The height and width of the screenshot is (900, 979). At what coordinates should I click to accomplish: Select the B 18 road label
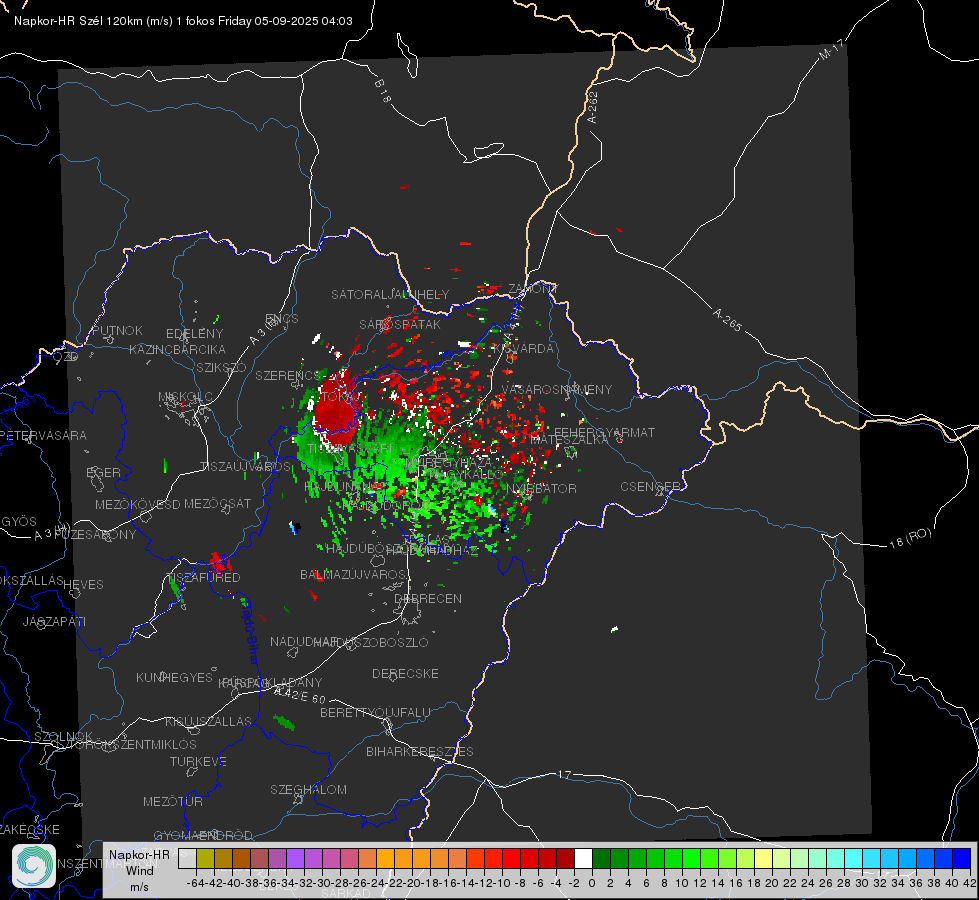click(383, 91)
